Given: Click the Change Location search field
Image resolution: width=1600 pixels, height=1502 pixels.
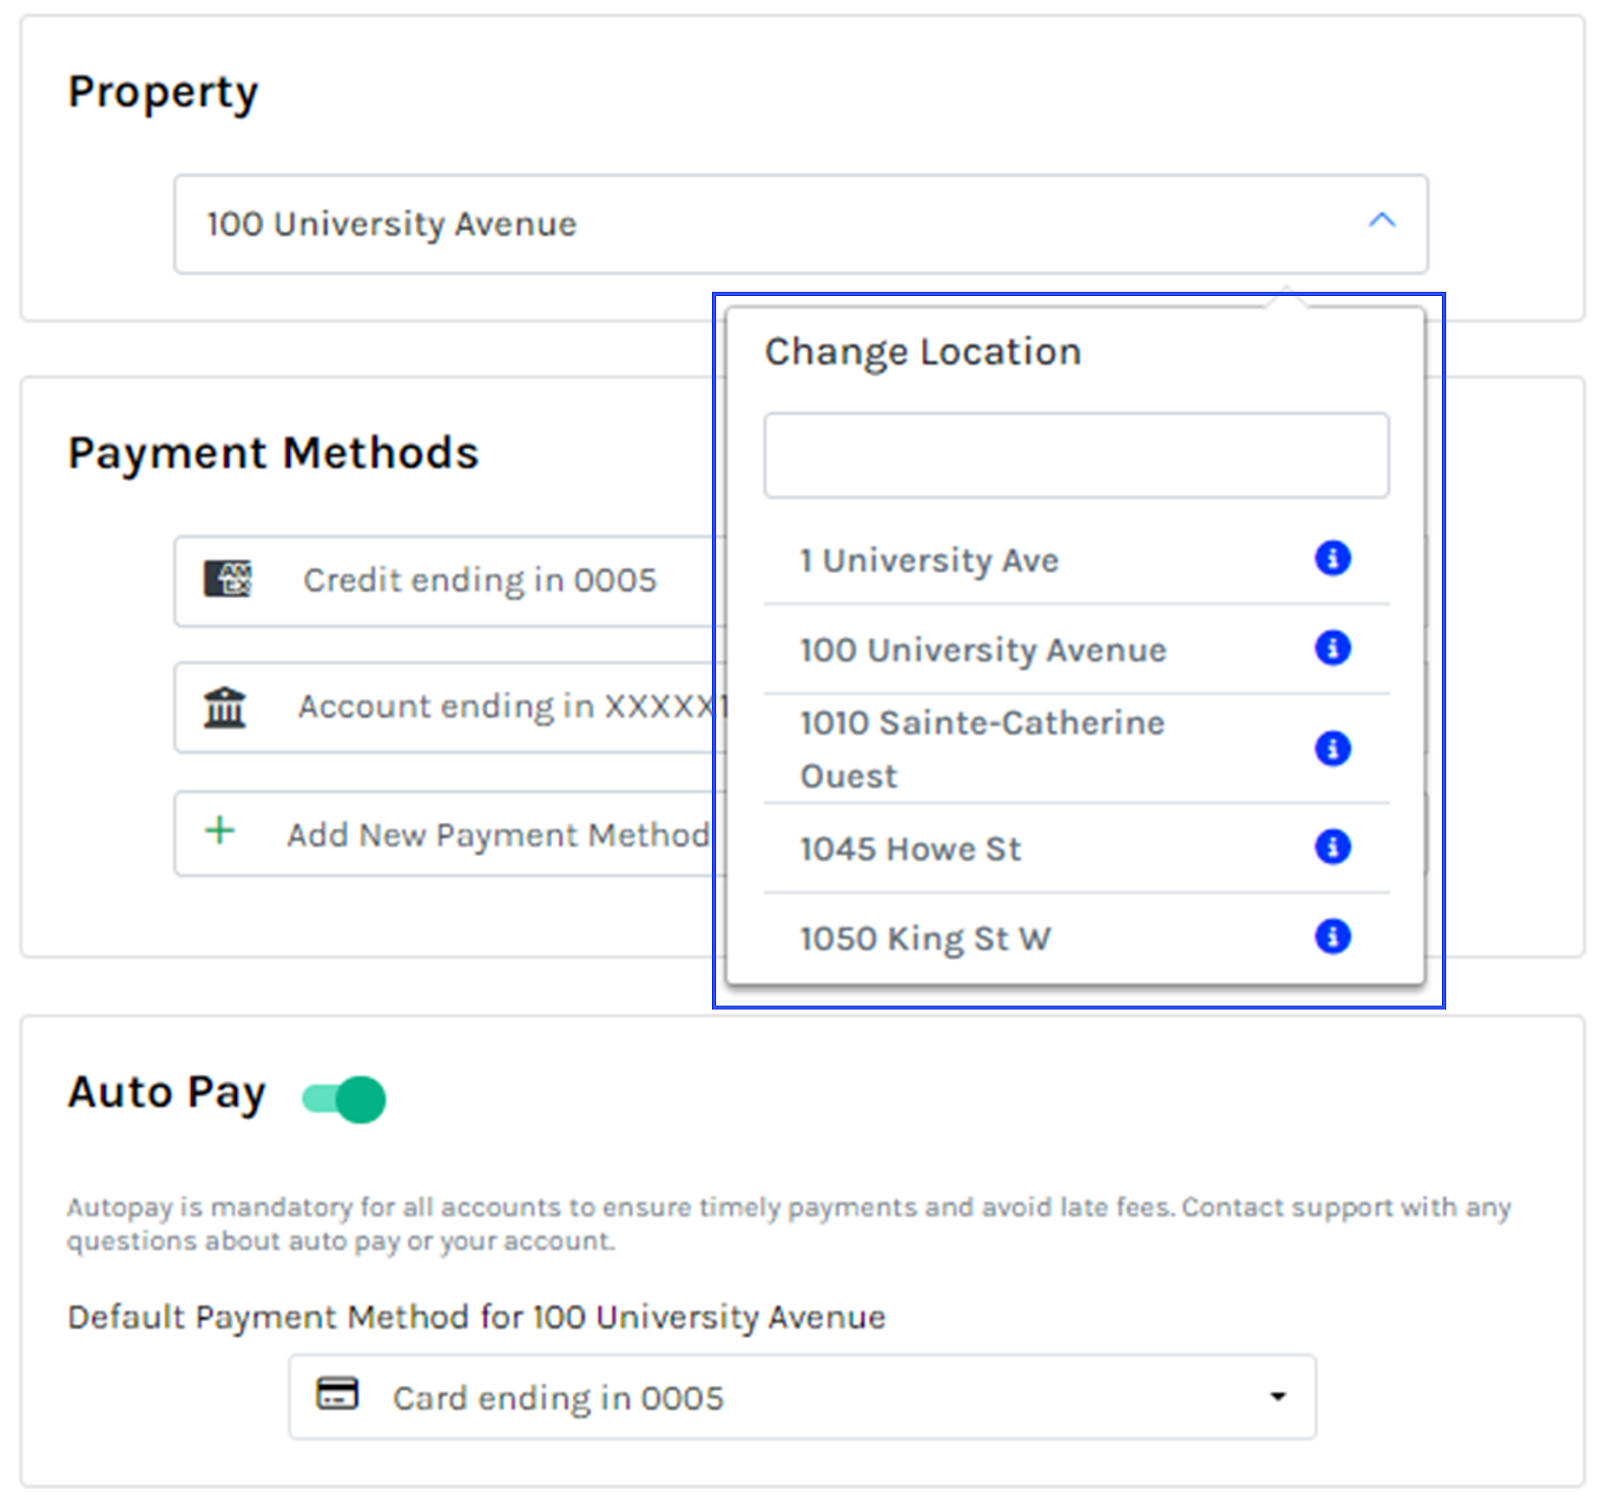Looking at the screenshot, I should coord(1075,454).
